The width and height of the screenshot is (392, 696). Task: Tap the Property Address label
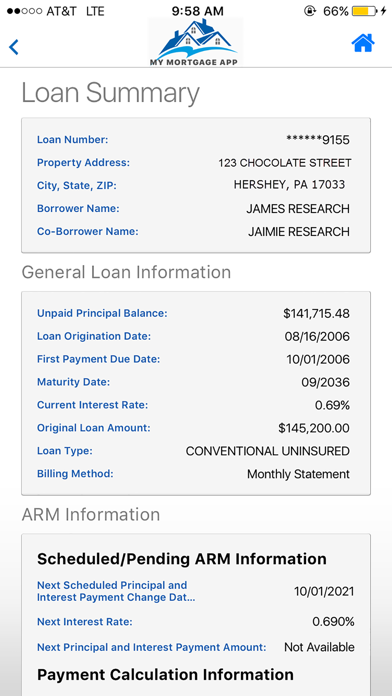coord(83,163)
